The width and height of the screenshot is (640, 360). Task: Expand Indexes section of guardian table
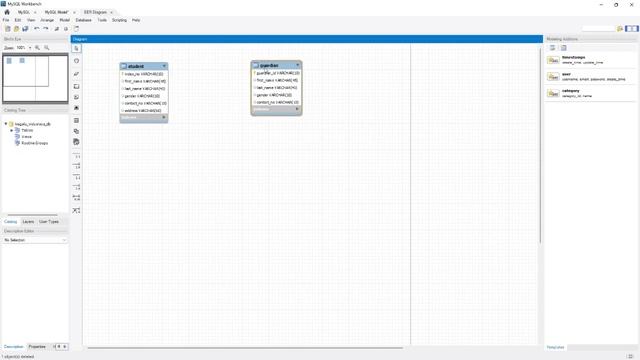coord(297,109)
